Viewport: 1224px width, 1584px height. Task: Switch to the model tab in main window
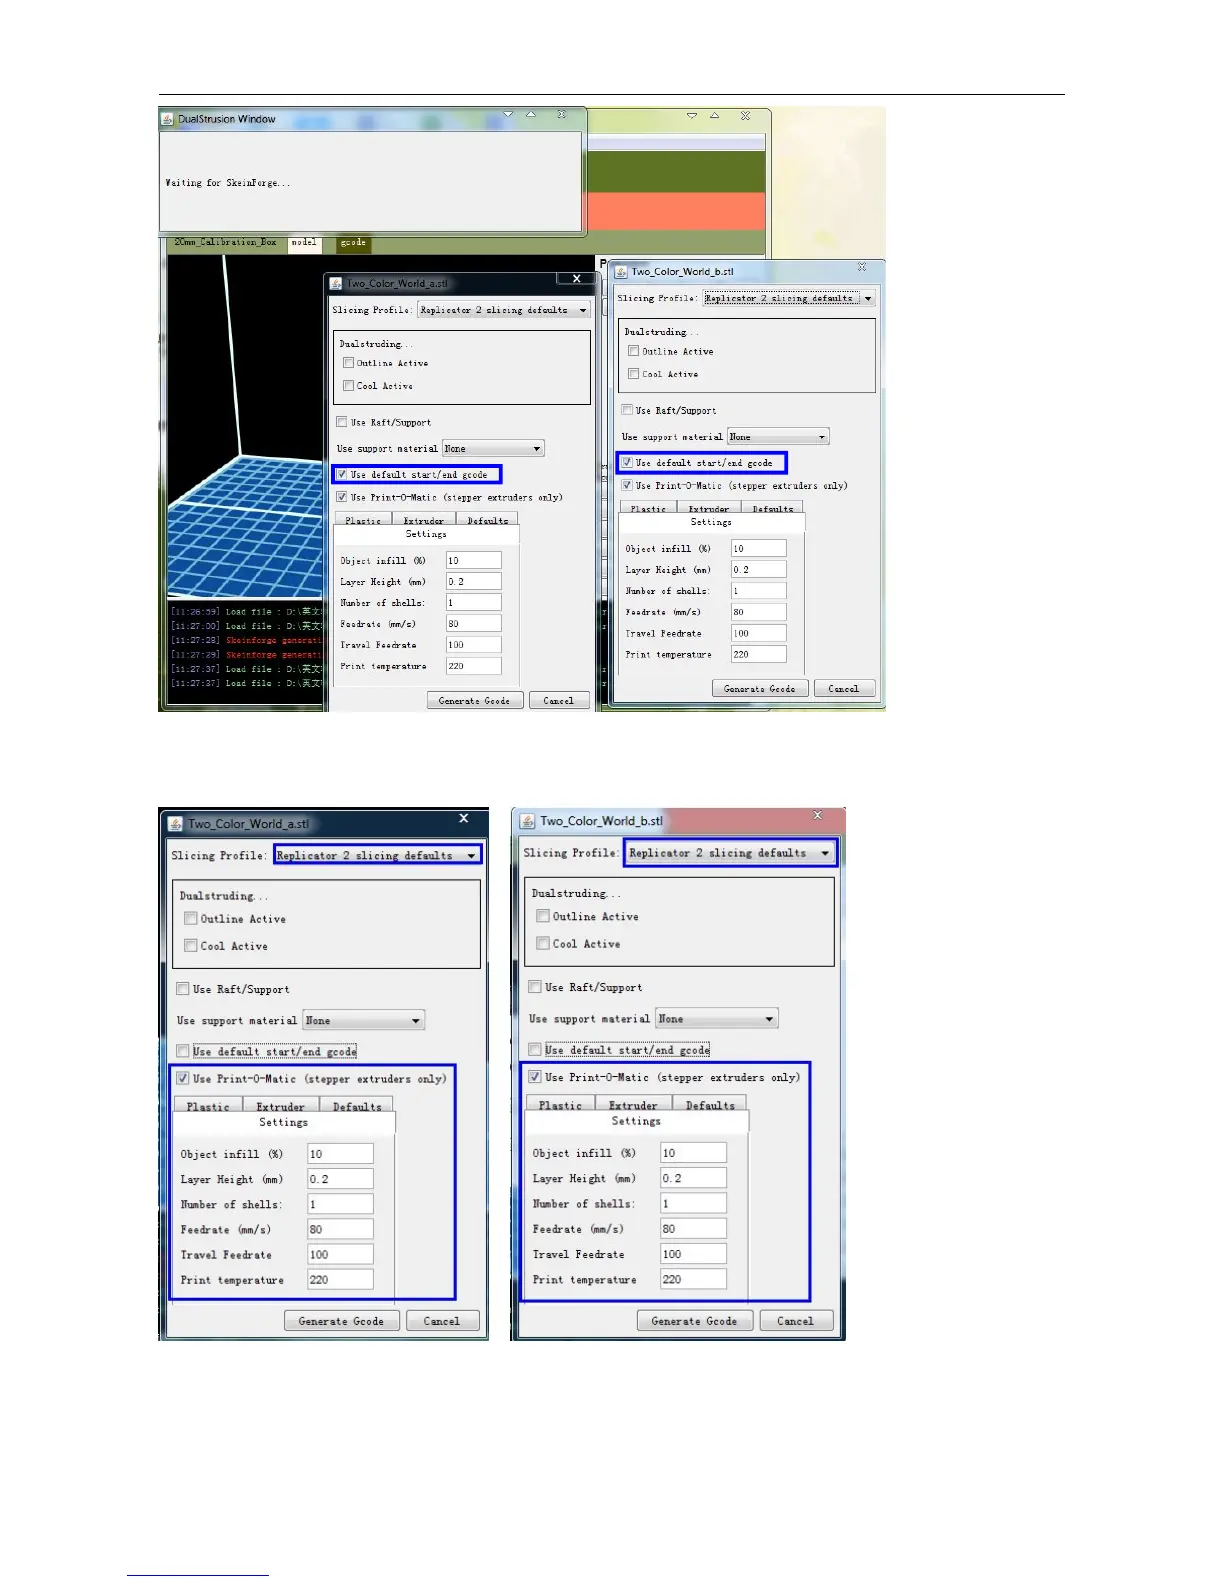(304, 243)
